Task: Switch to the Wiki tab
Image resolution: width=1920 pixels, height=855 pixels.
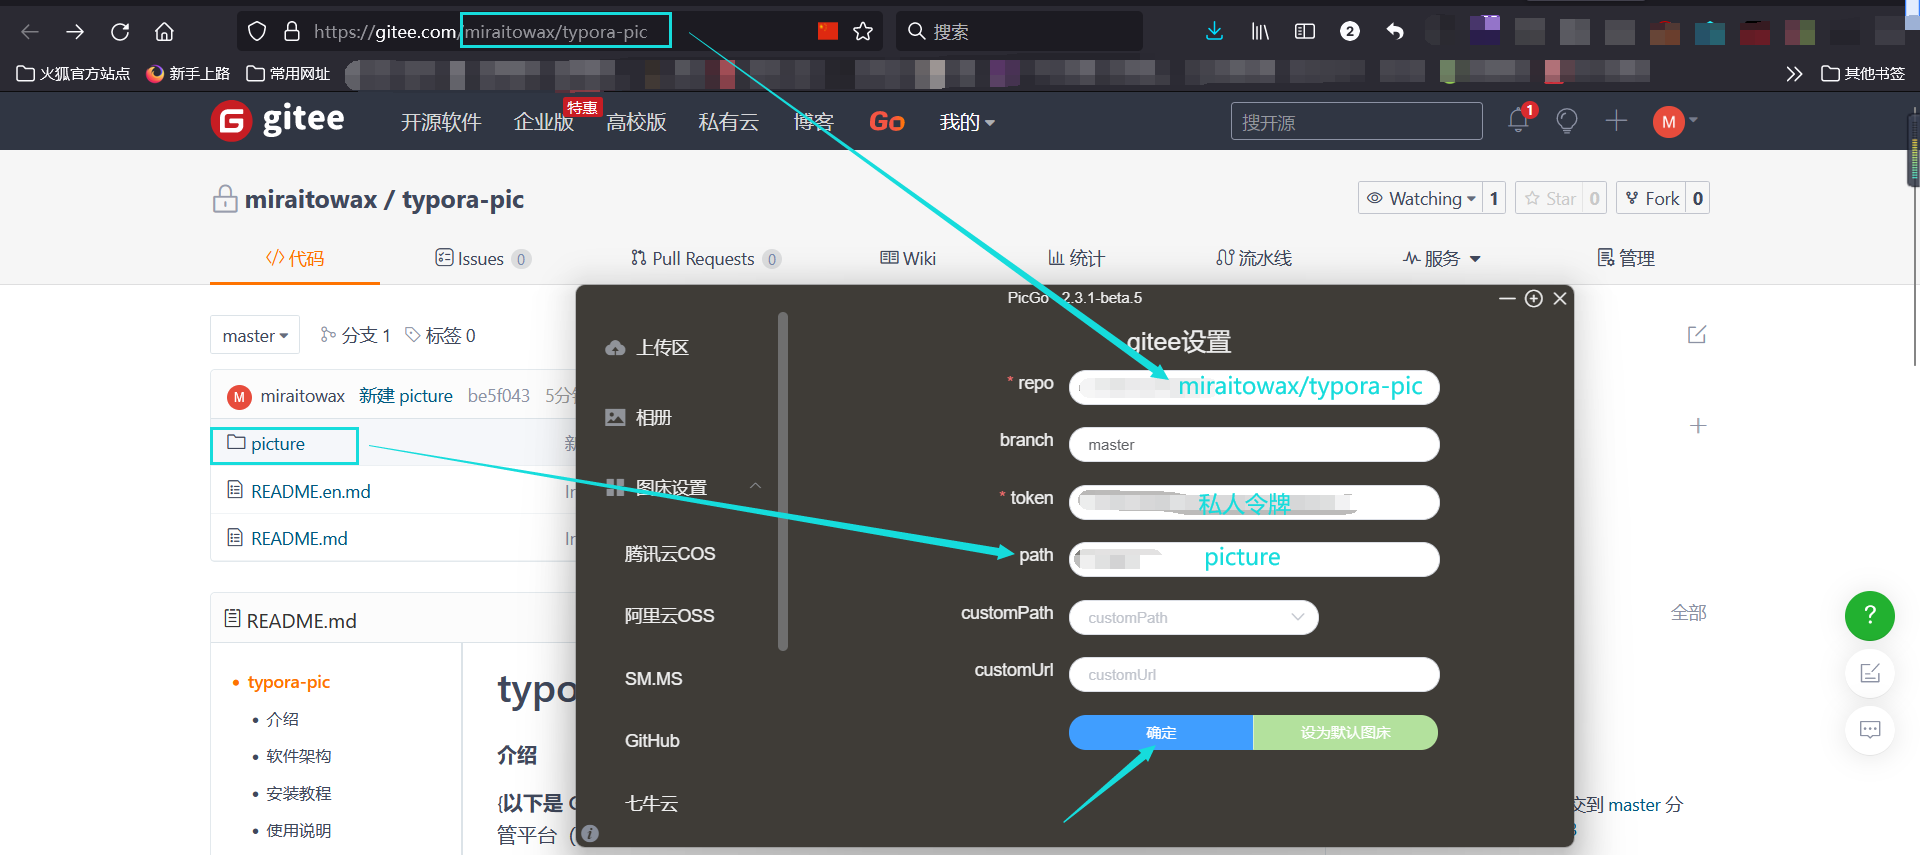Action: (x=908, y=259)
